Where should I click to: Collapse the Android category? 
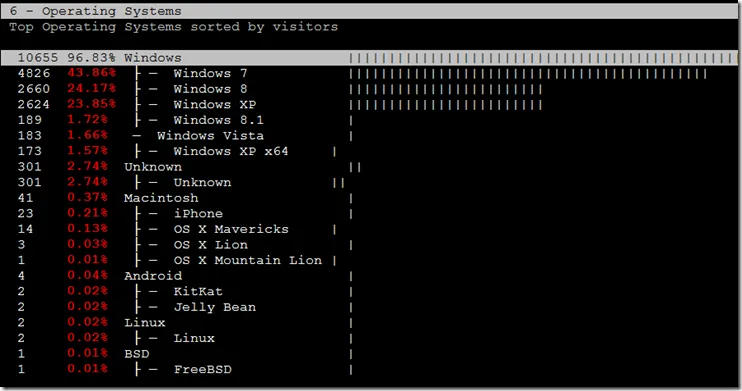pos(153,276)
